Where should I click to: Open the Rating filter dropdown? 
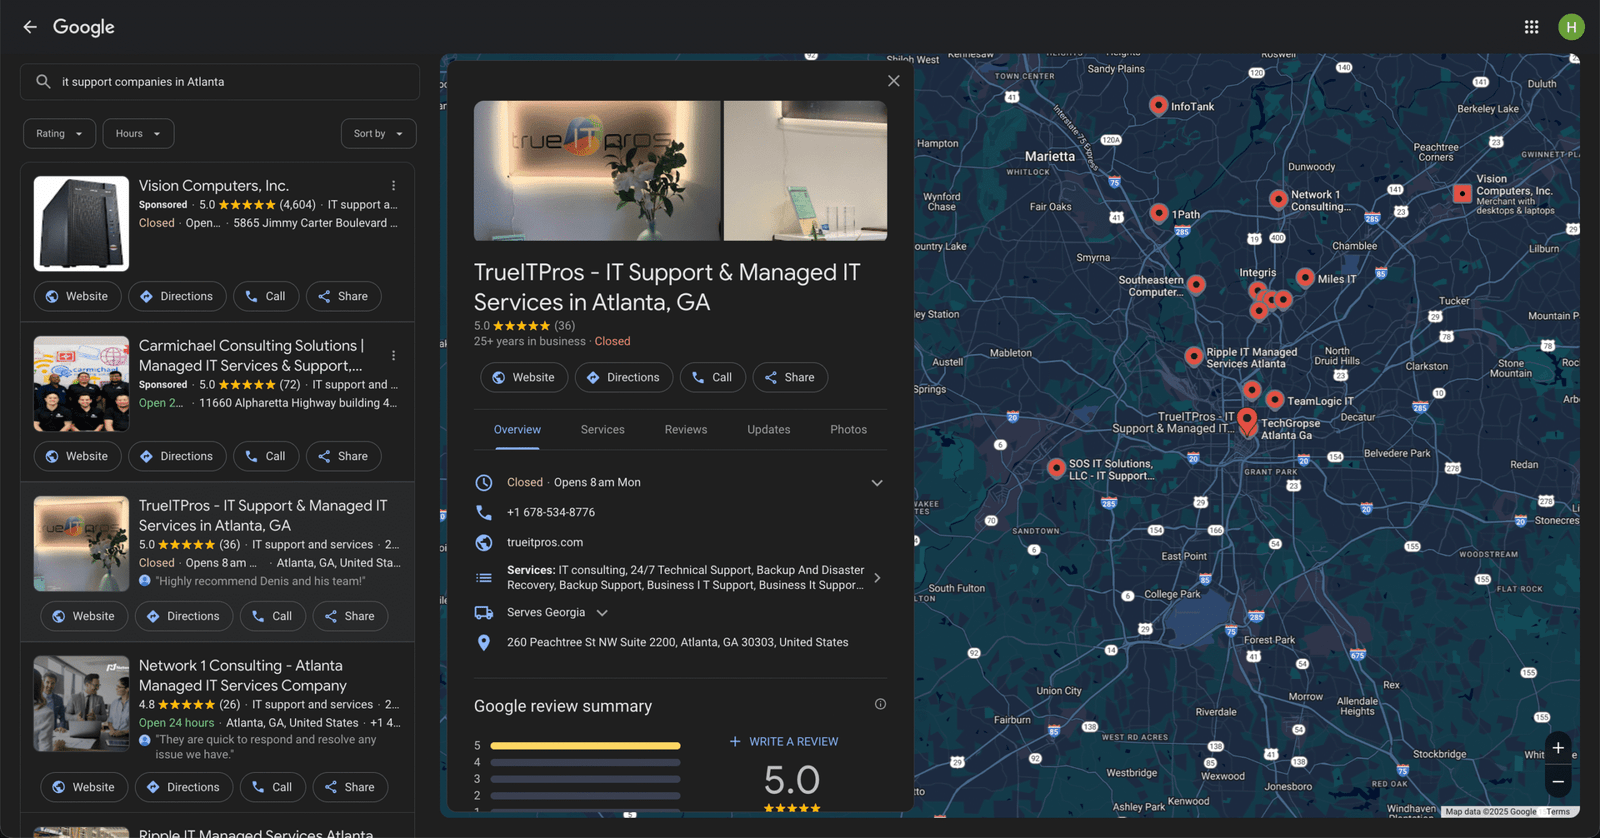click(x=60, y=134)
